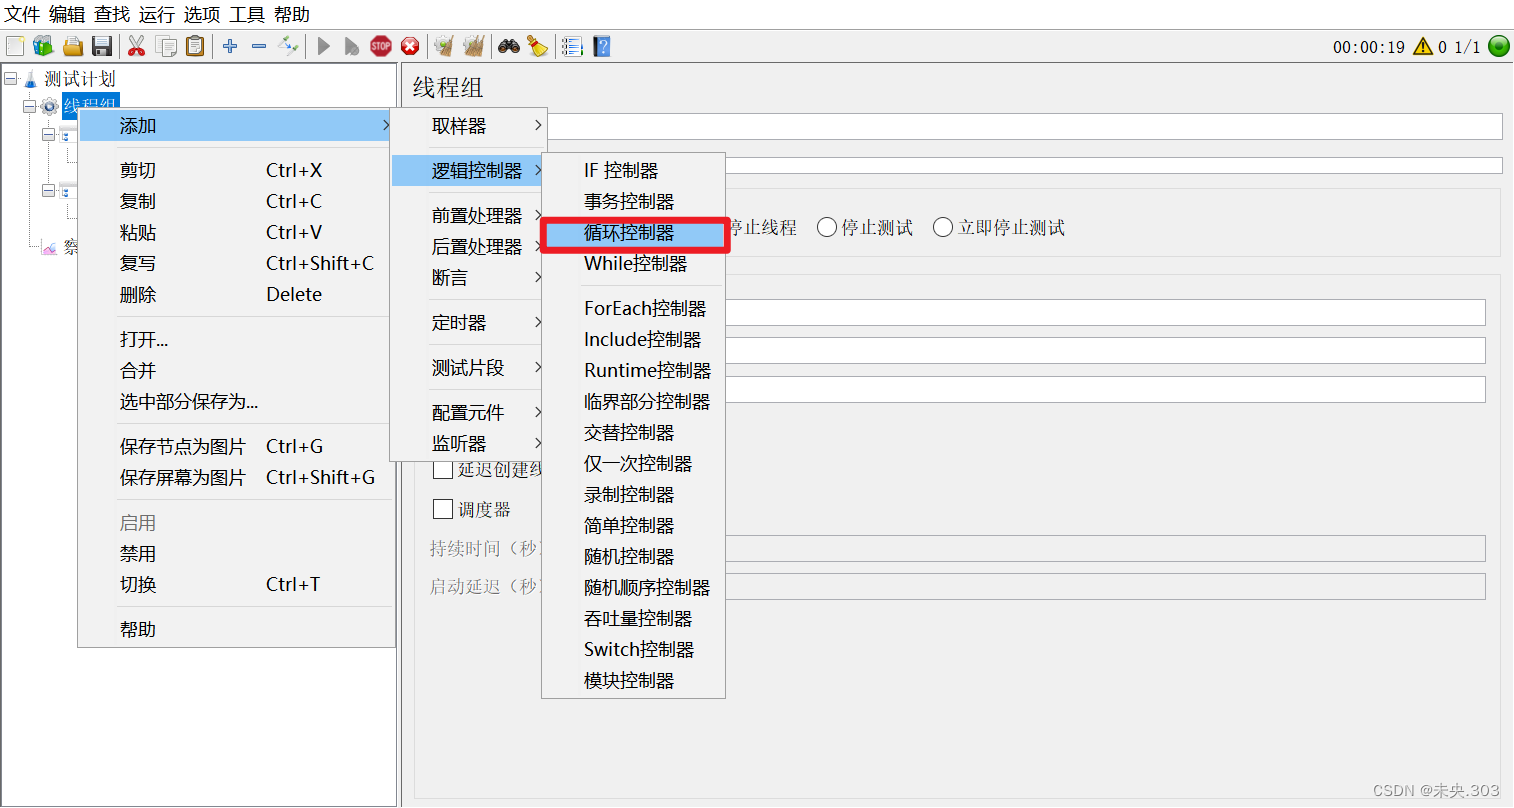The height and width of the screenshot is (808, 1514).
Task: Open the 测试片段 submenu entry
Action: (x=468, y=367)
